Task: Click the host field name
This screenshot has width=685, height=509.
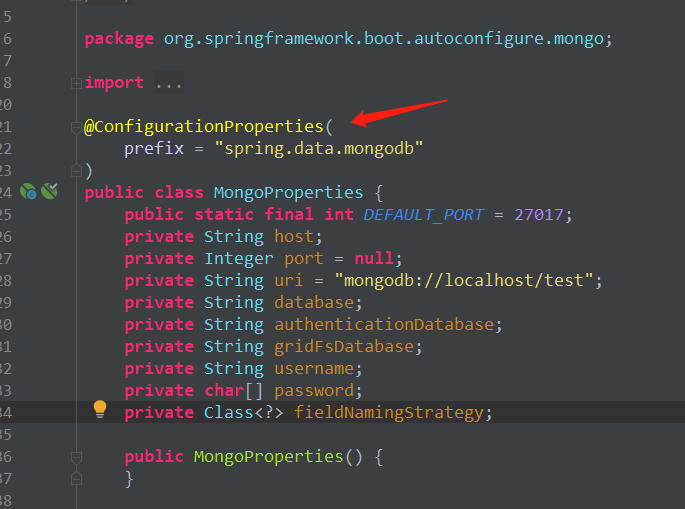Action: [x=294, y=236]
